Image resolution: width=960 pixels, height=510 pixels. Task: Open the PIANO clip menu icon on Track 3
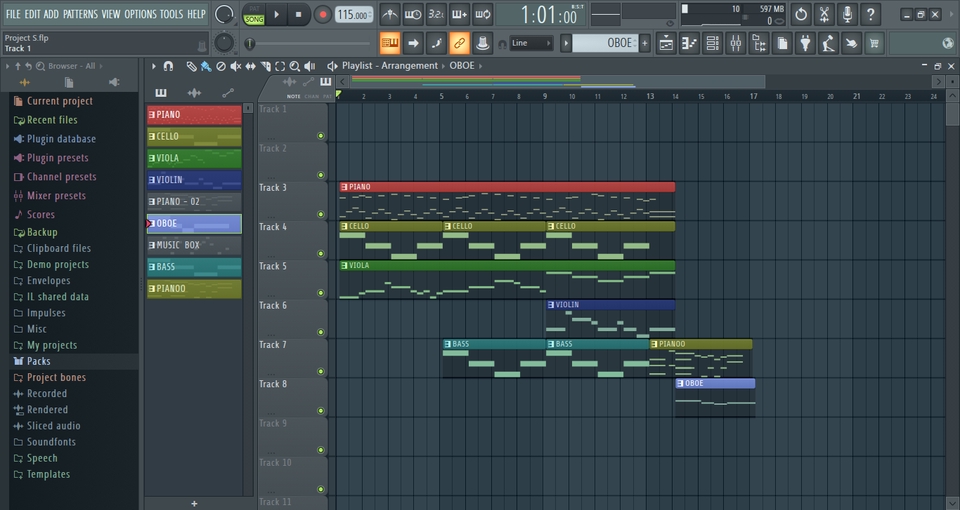pos(344,187)
